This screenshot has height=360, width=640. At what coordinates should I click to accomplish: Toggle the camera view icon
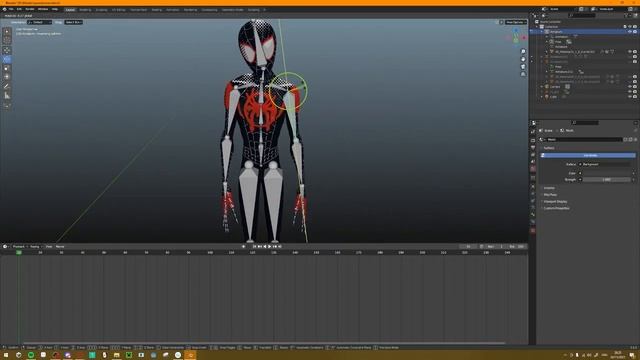[x=523, y=67]
